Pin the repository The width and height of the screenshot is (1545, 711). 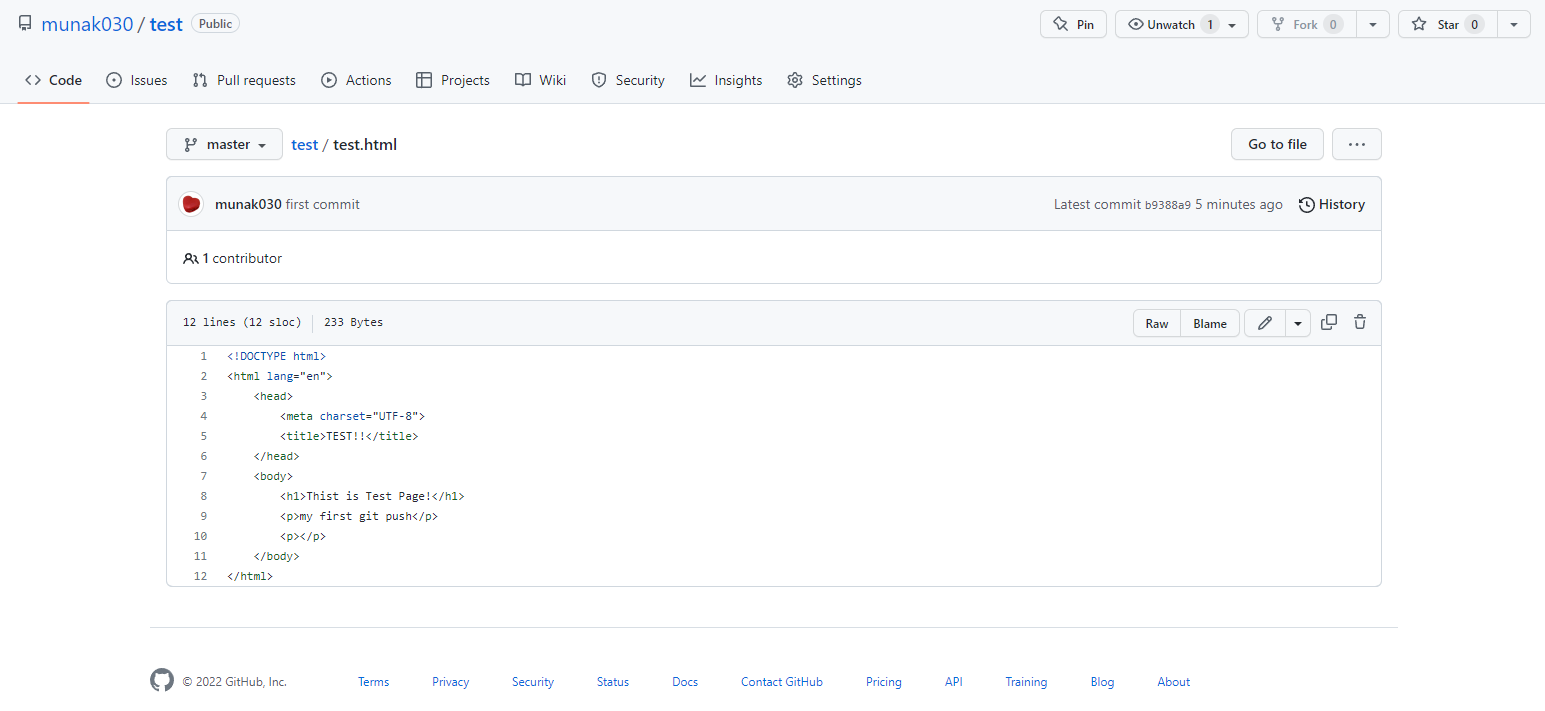point(1074,24)
